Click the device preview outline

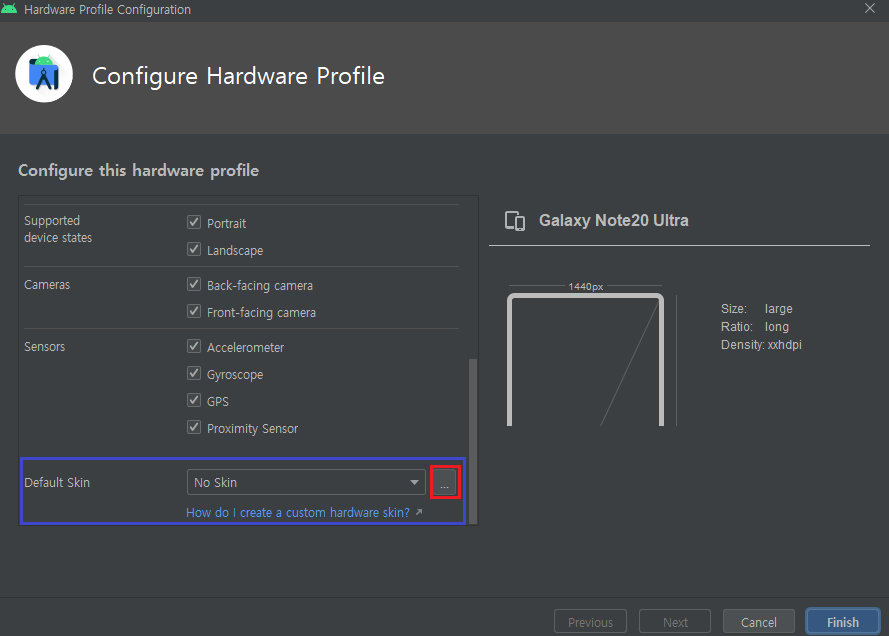[585, 359]
